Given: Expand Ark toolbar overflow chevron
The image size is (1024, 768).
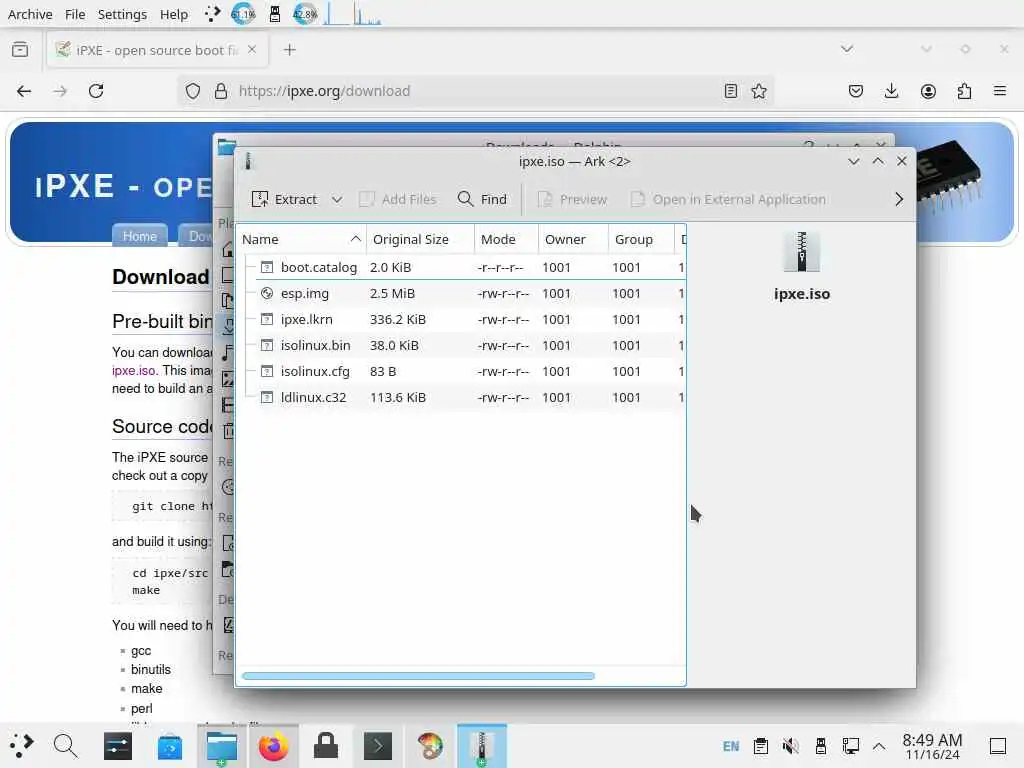Looking at the screenshot, I should (899, 199).
